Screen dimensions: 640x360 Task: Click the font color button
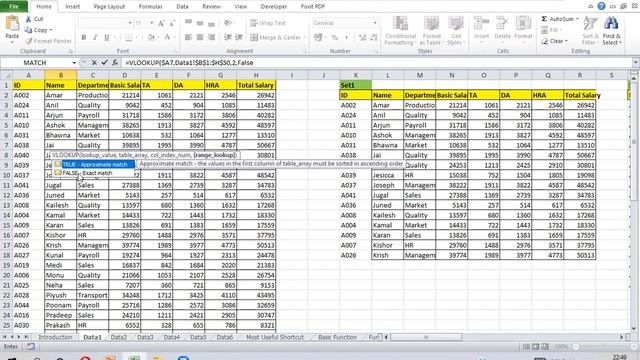coord(167,38)
